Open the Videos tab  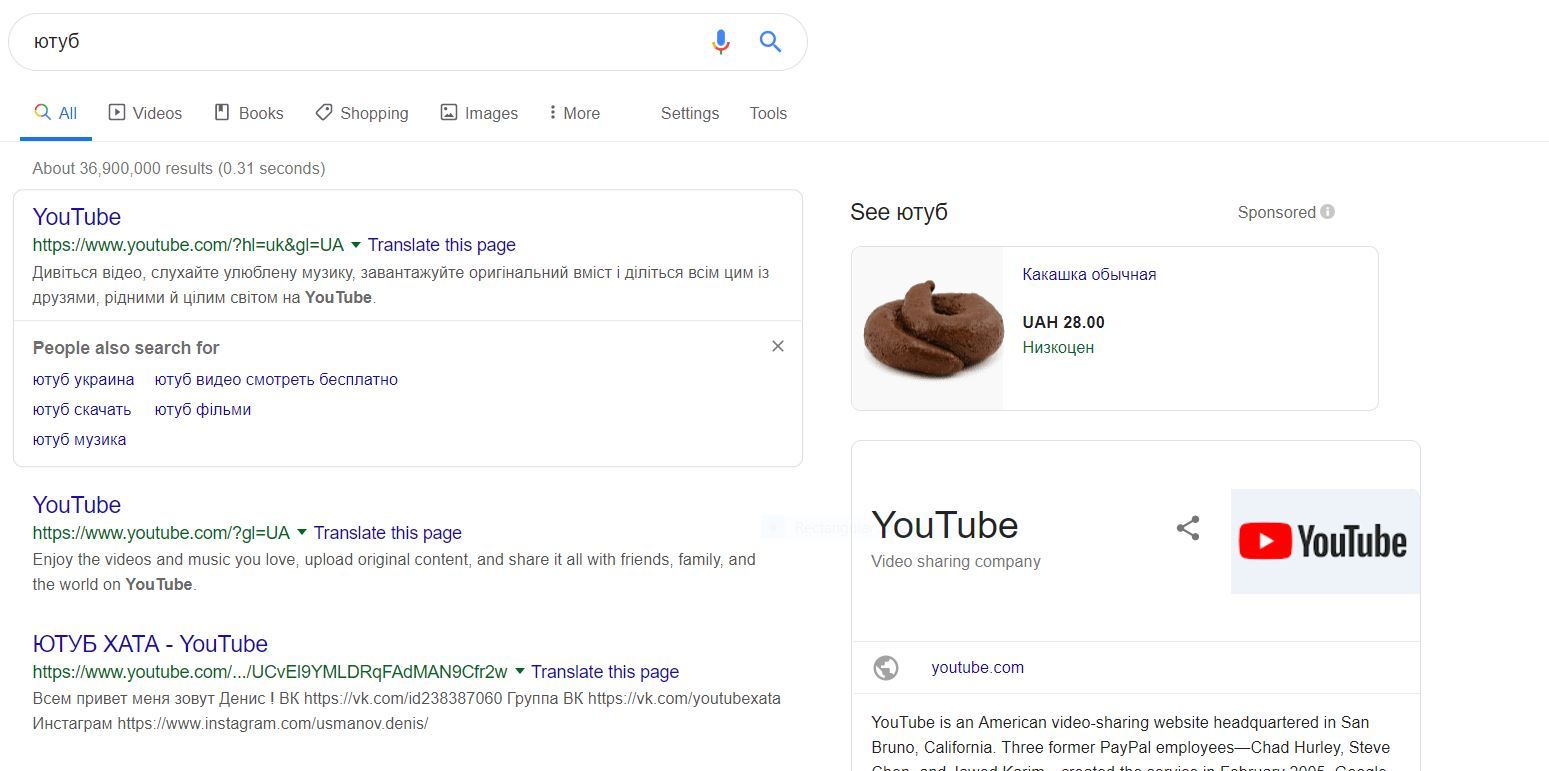pyautogui.click(x=145, y=113)
